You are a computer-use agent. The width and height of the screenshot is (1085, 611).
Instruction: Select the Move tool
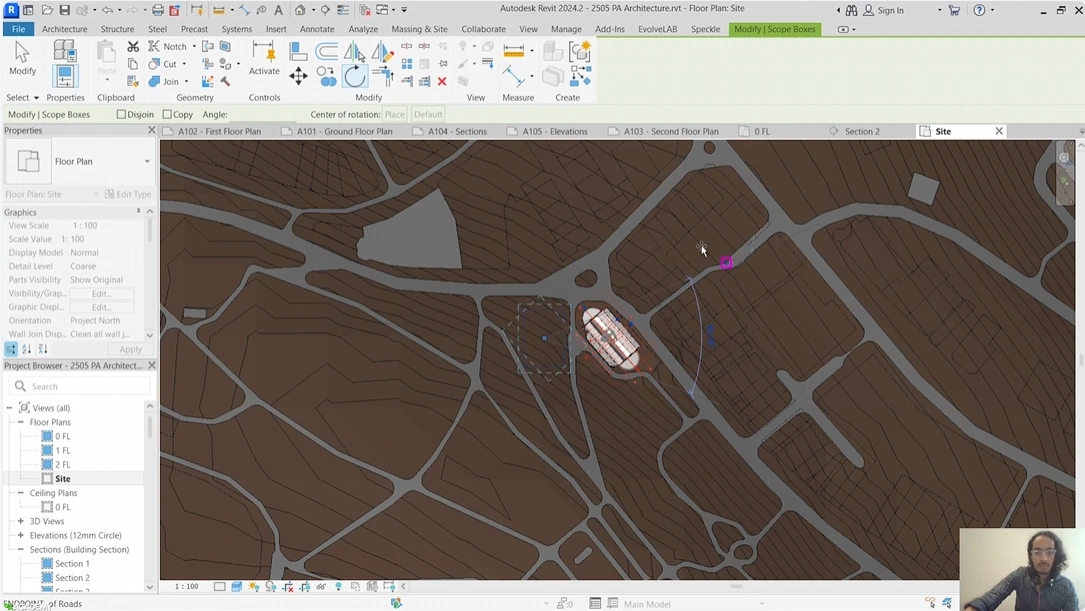click(x=298, y=76)
